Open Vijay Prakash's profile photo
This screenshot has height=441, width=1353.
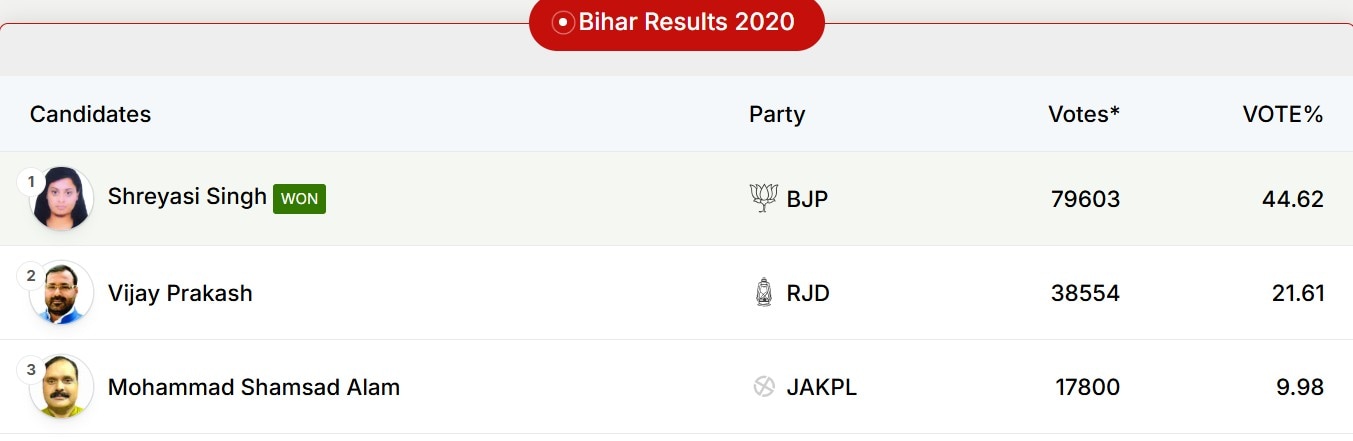[x=62, y=293]
